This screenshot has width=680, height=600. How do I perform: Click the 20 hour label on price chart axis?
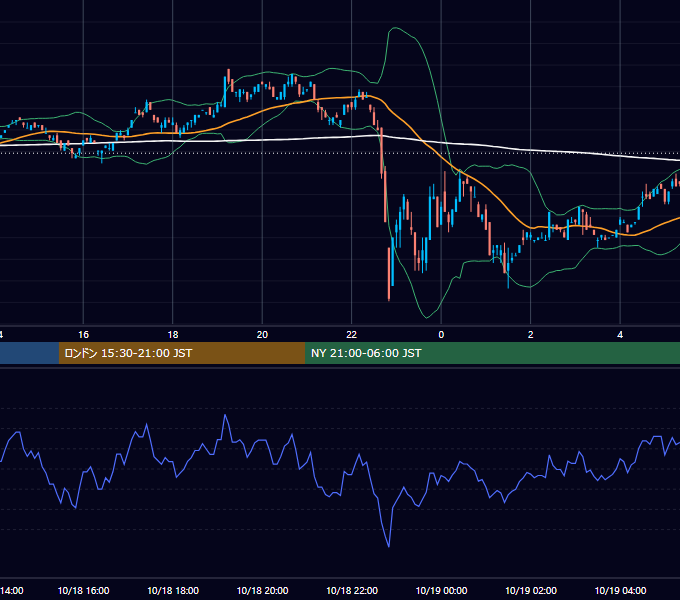coord(262,335)
